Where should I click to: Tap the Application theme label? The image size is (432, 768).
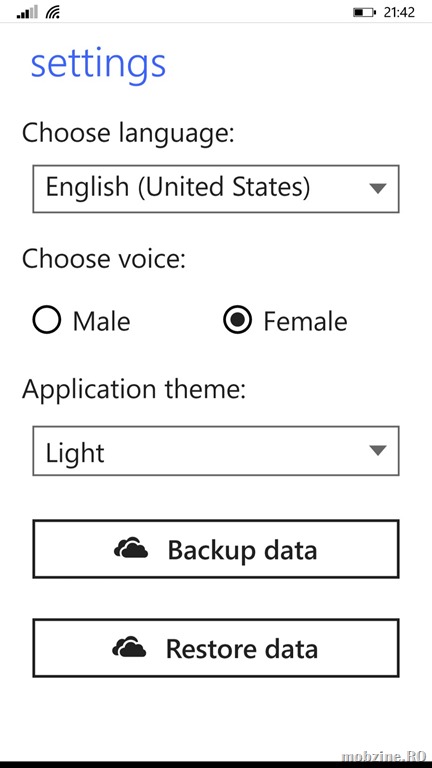(x=134, y=390)
